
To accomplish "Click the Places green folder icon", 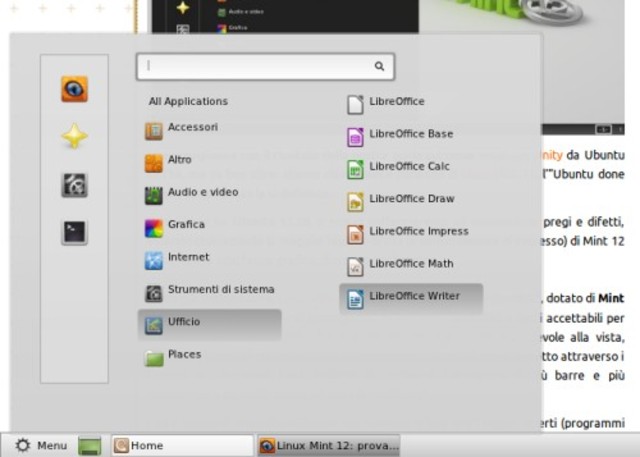I will (154, 358).
